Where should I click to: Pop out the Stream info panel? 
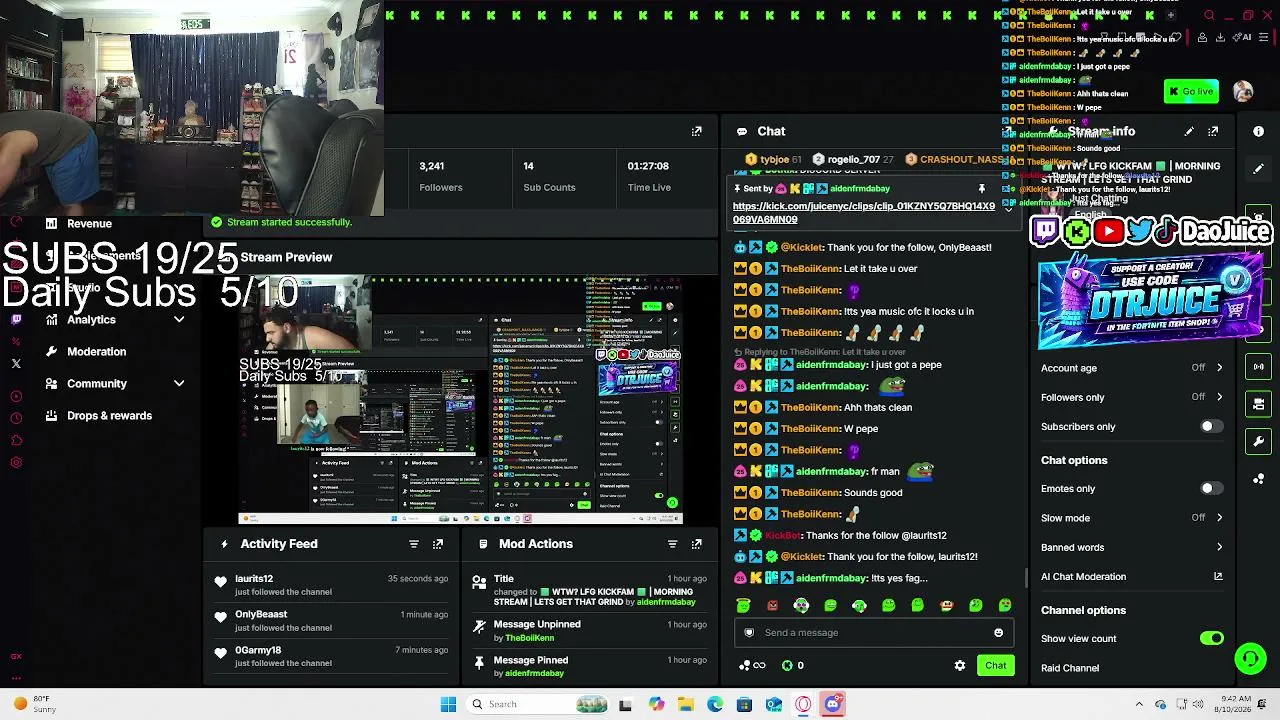1213,131
